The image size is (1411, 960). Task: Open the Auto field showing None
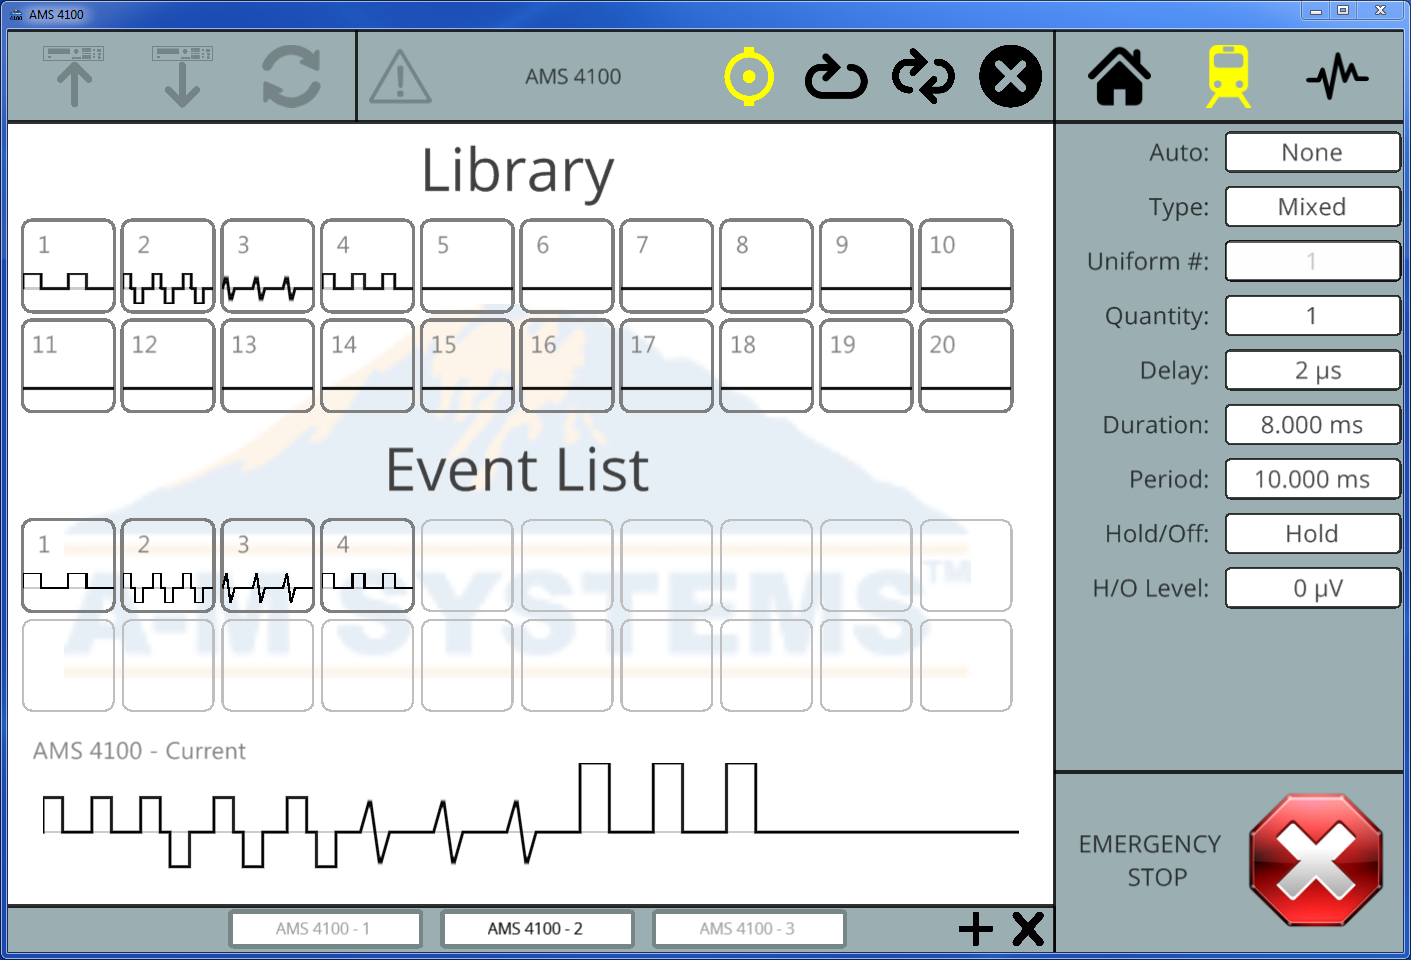point(1312,153)
